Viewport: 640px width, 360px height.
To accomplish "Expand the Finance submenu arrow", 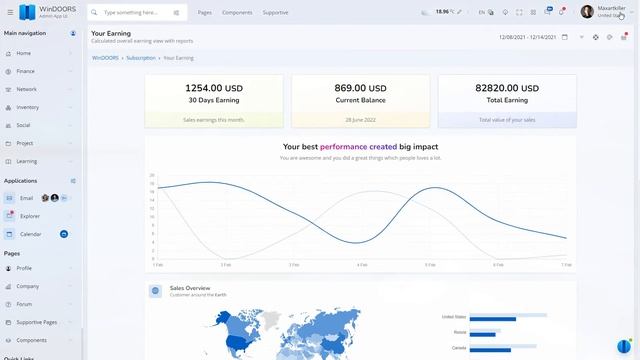I will click(70, 71).
